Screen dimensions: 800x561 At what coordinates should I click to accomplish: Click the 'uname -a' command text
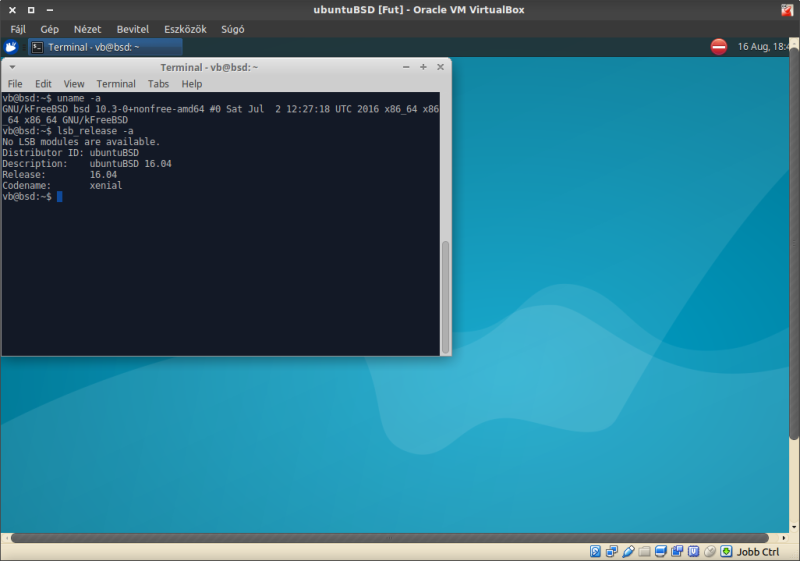coord(79,98)
